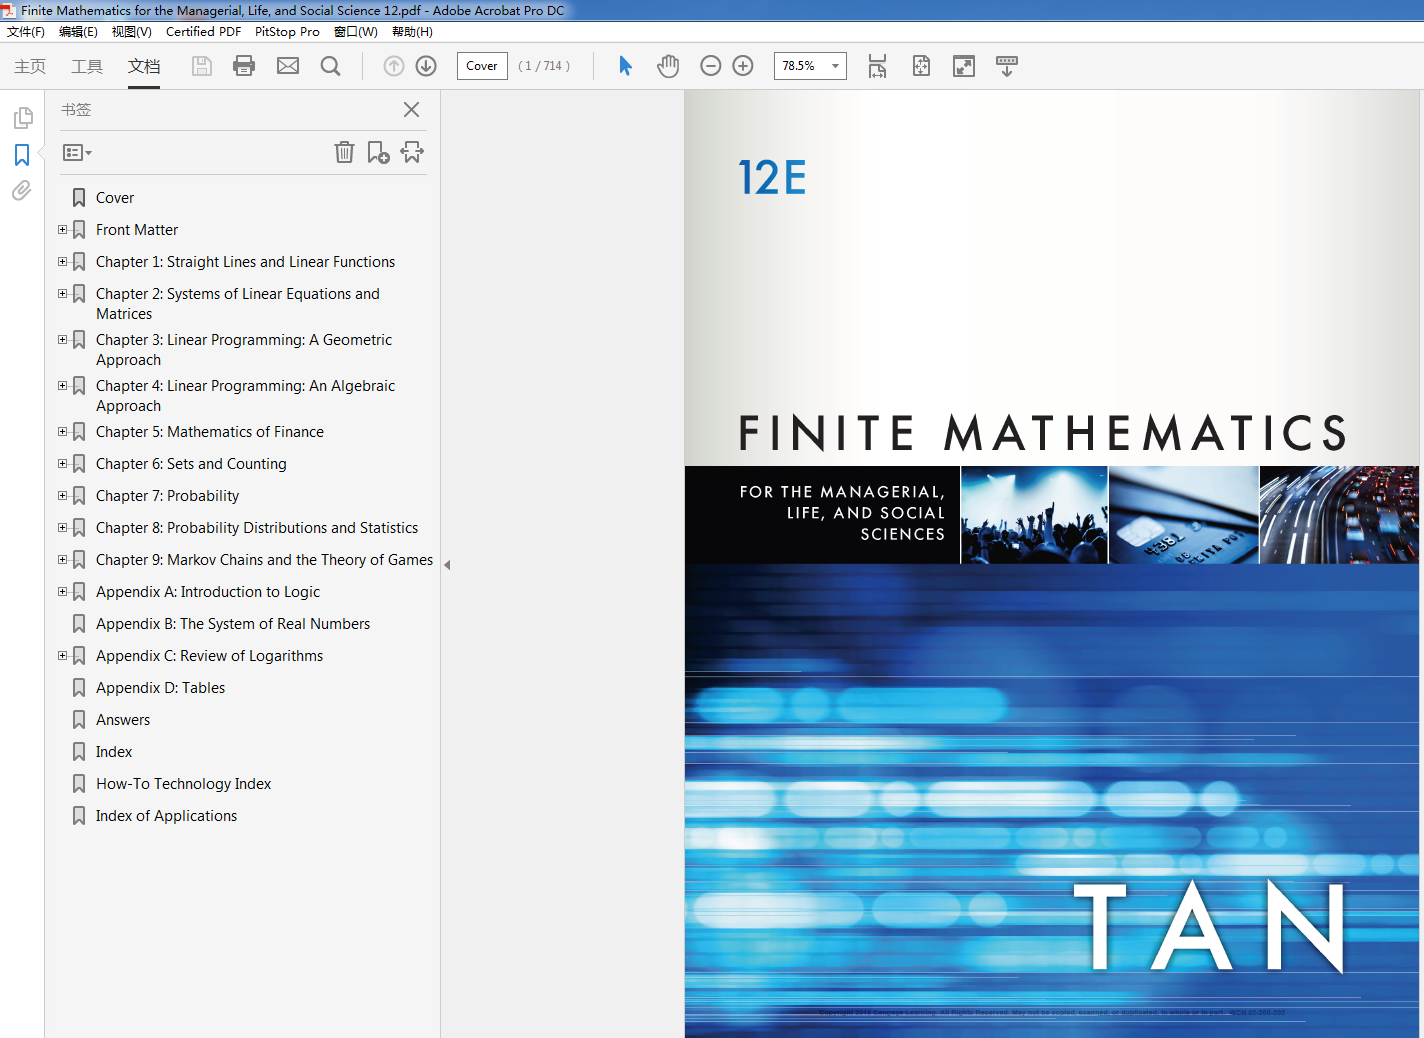Close the bookmarks panel X
Viewport: 1424px width, 1038px height.
pos(411,110)
